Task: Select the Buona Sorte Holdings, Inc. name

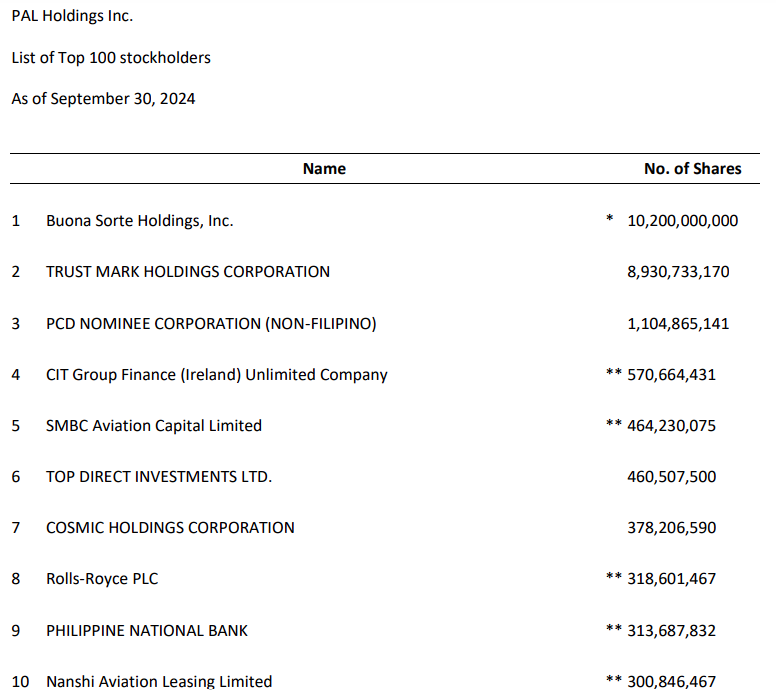Action: click(x=140, y=220)
